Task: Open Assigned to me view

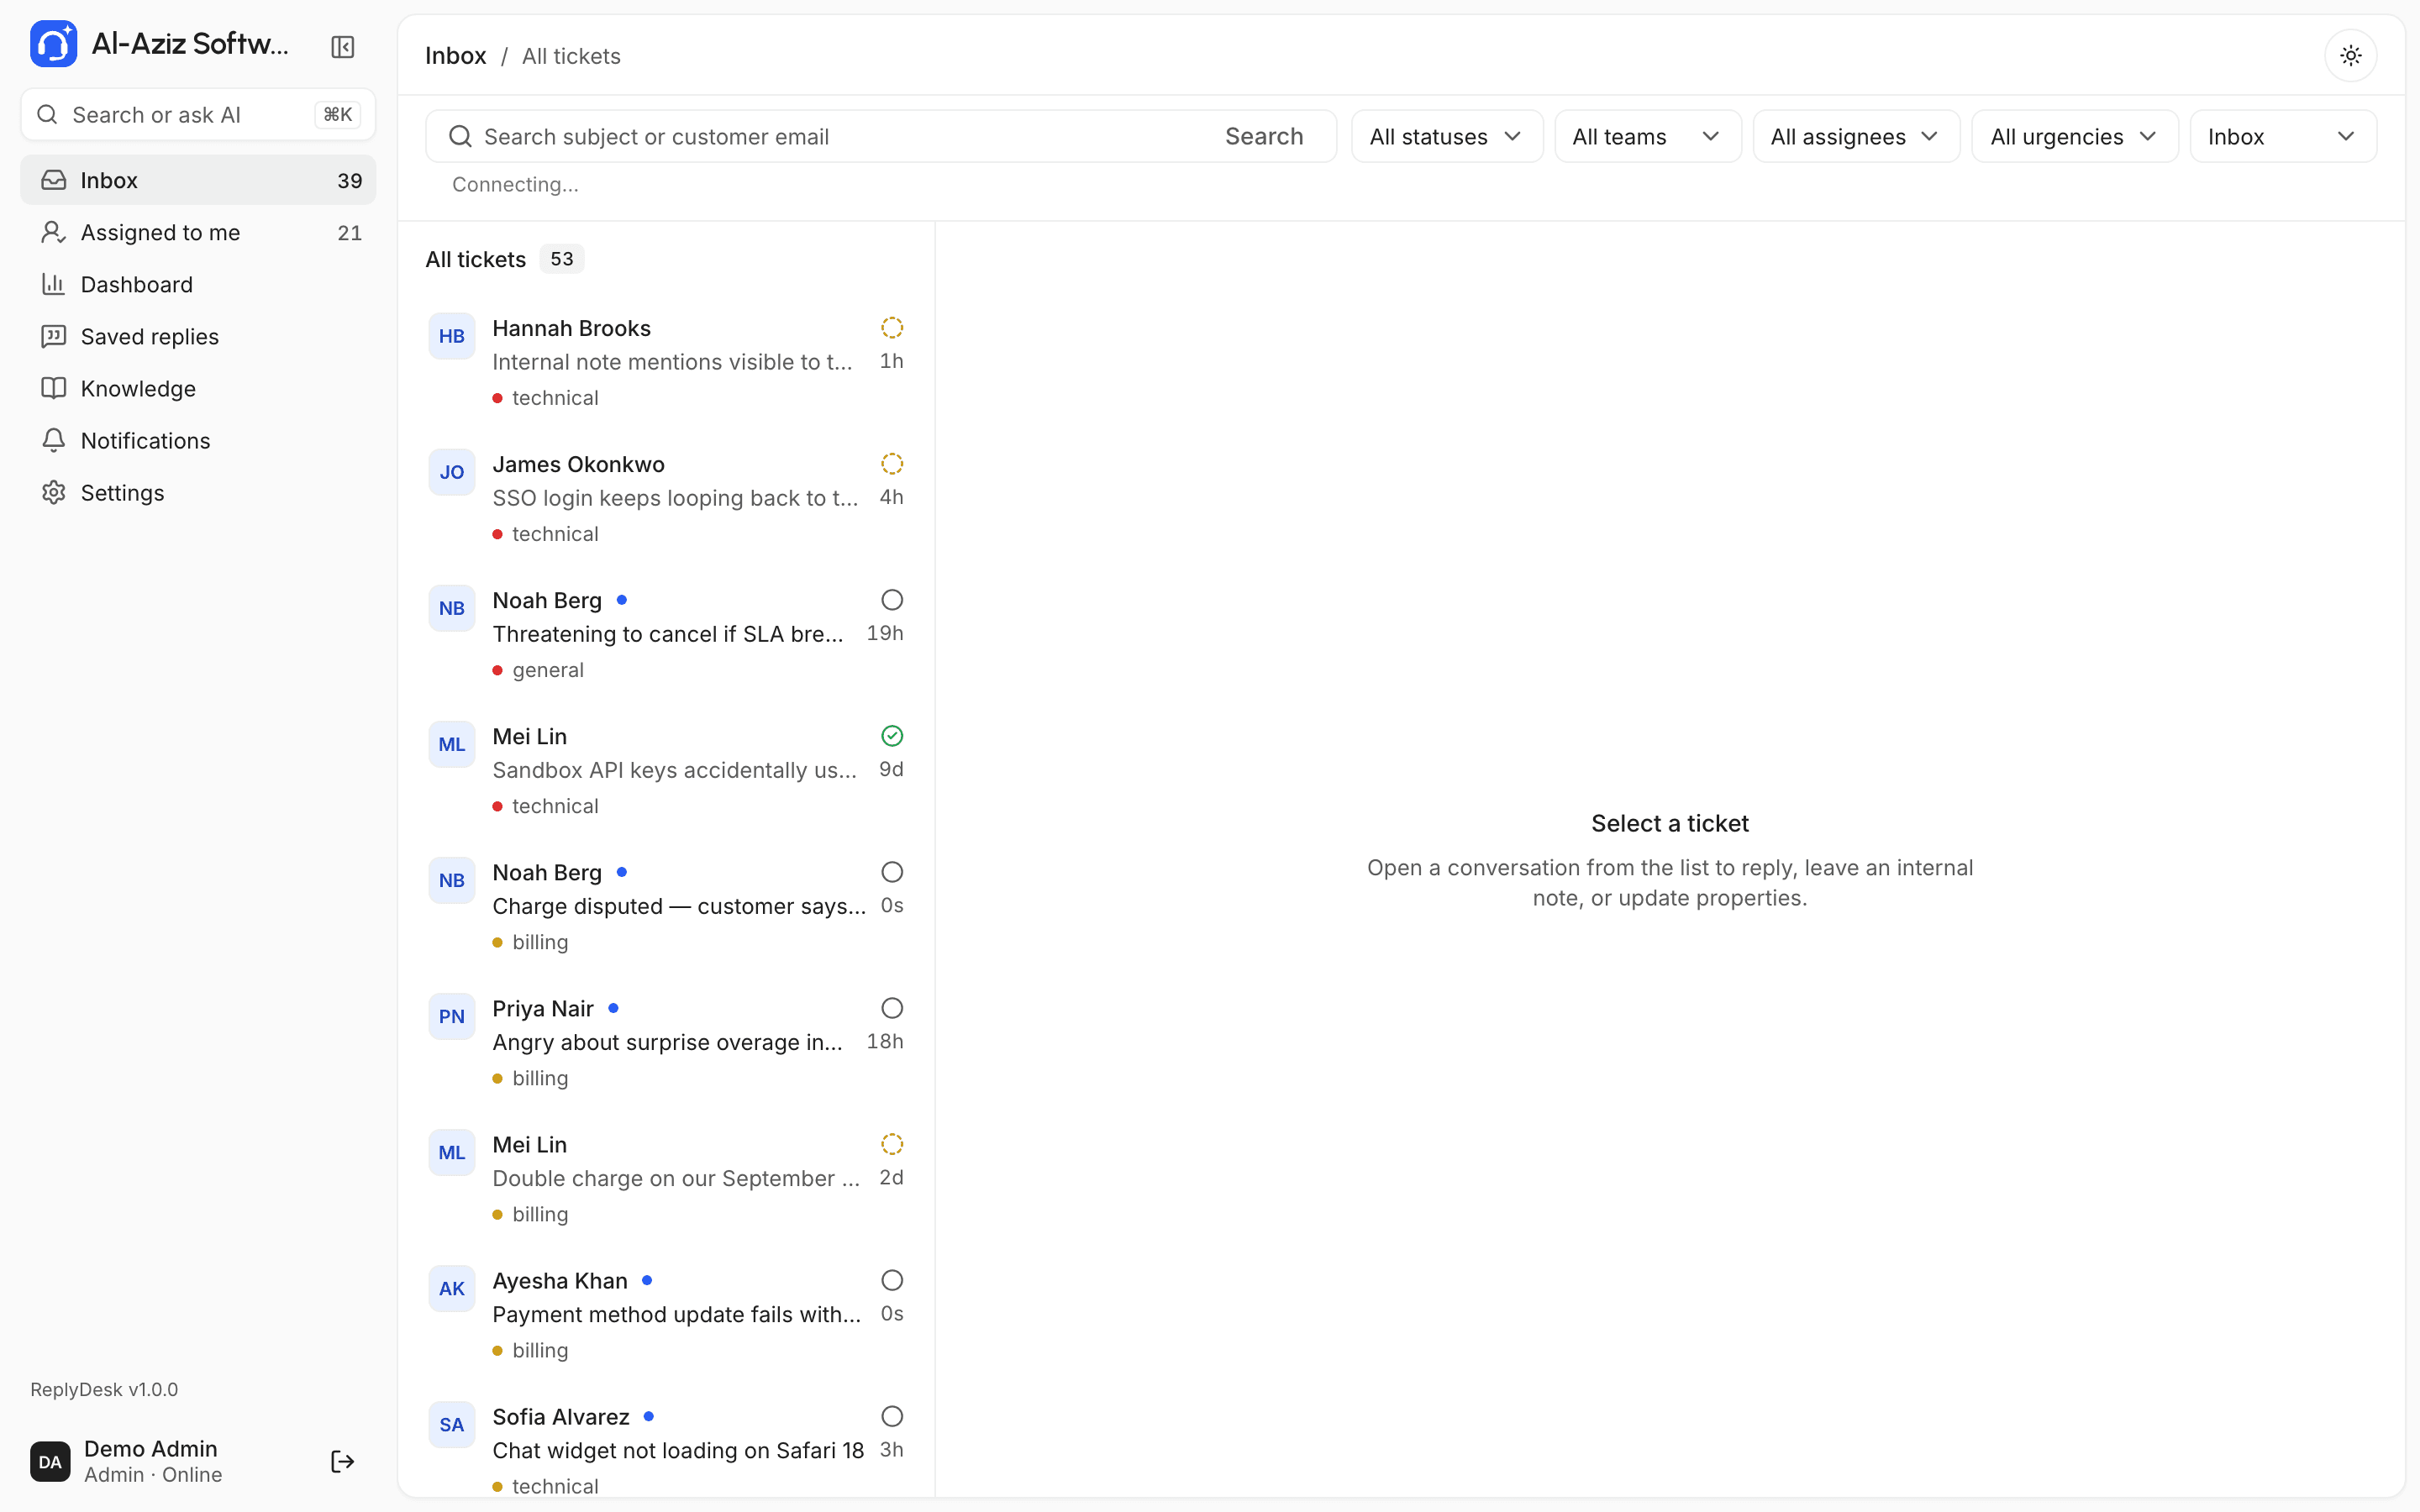Action: [198, 232]
